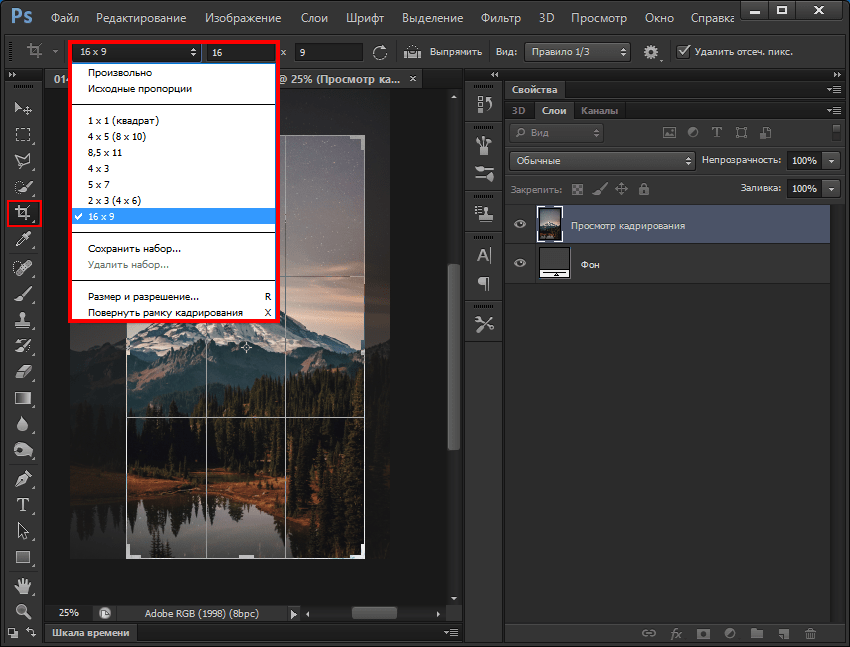
Task: Click the Delete layer trash icon
Action: click(810, 633)
